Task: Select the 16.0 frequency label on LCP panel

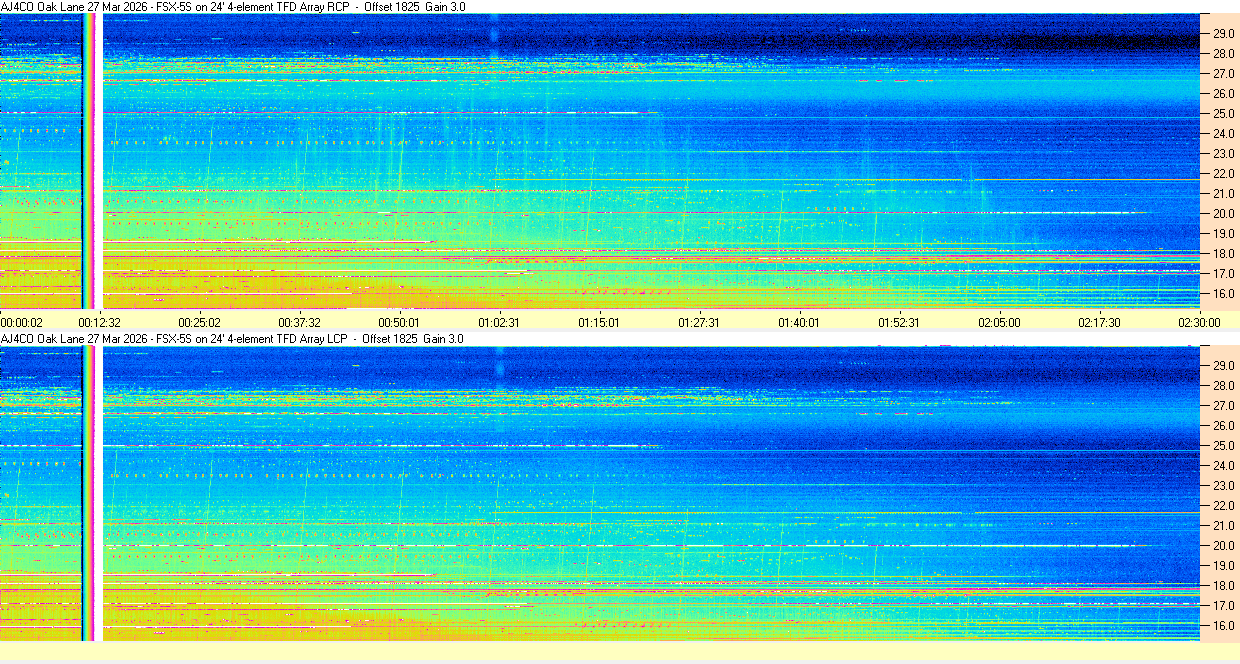Action: (1224, 626)
